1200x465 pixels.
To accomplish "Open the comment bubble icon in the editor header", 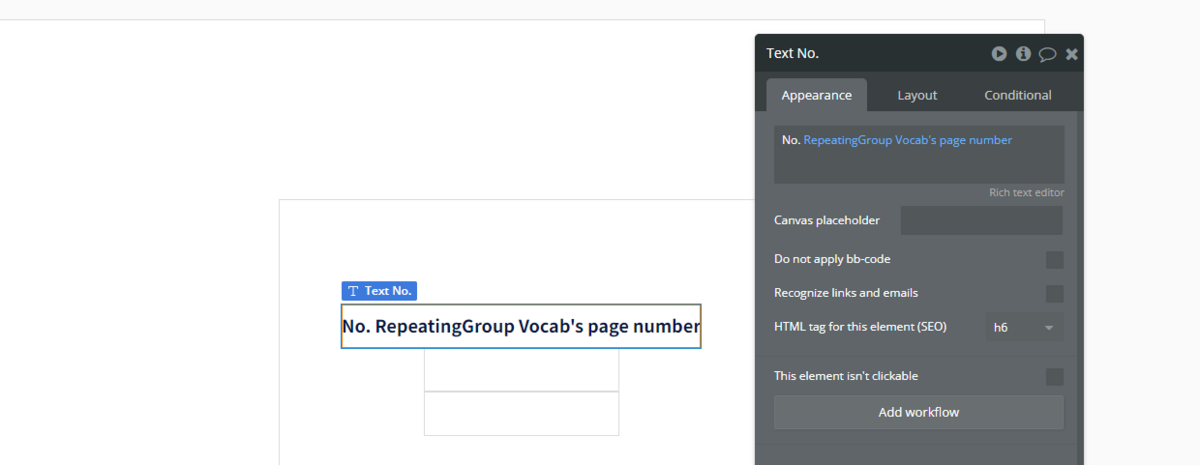I will [x=1047, y=54].
